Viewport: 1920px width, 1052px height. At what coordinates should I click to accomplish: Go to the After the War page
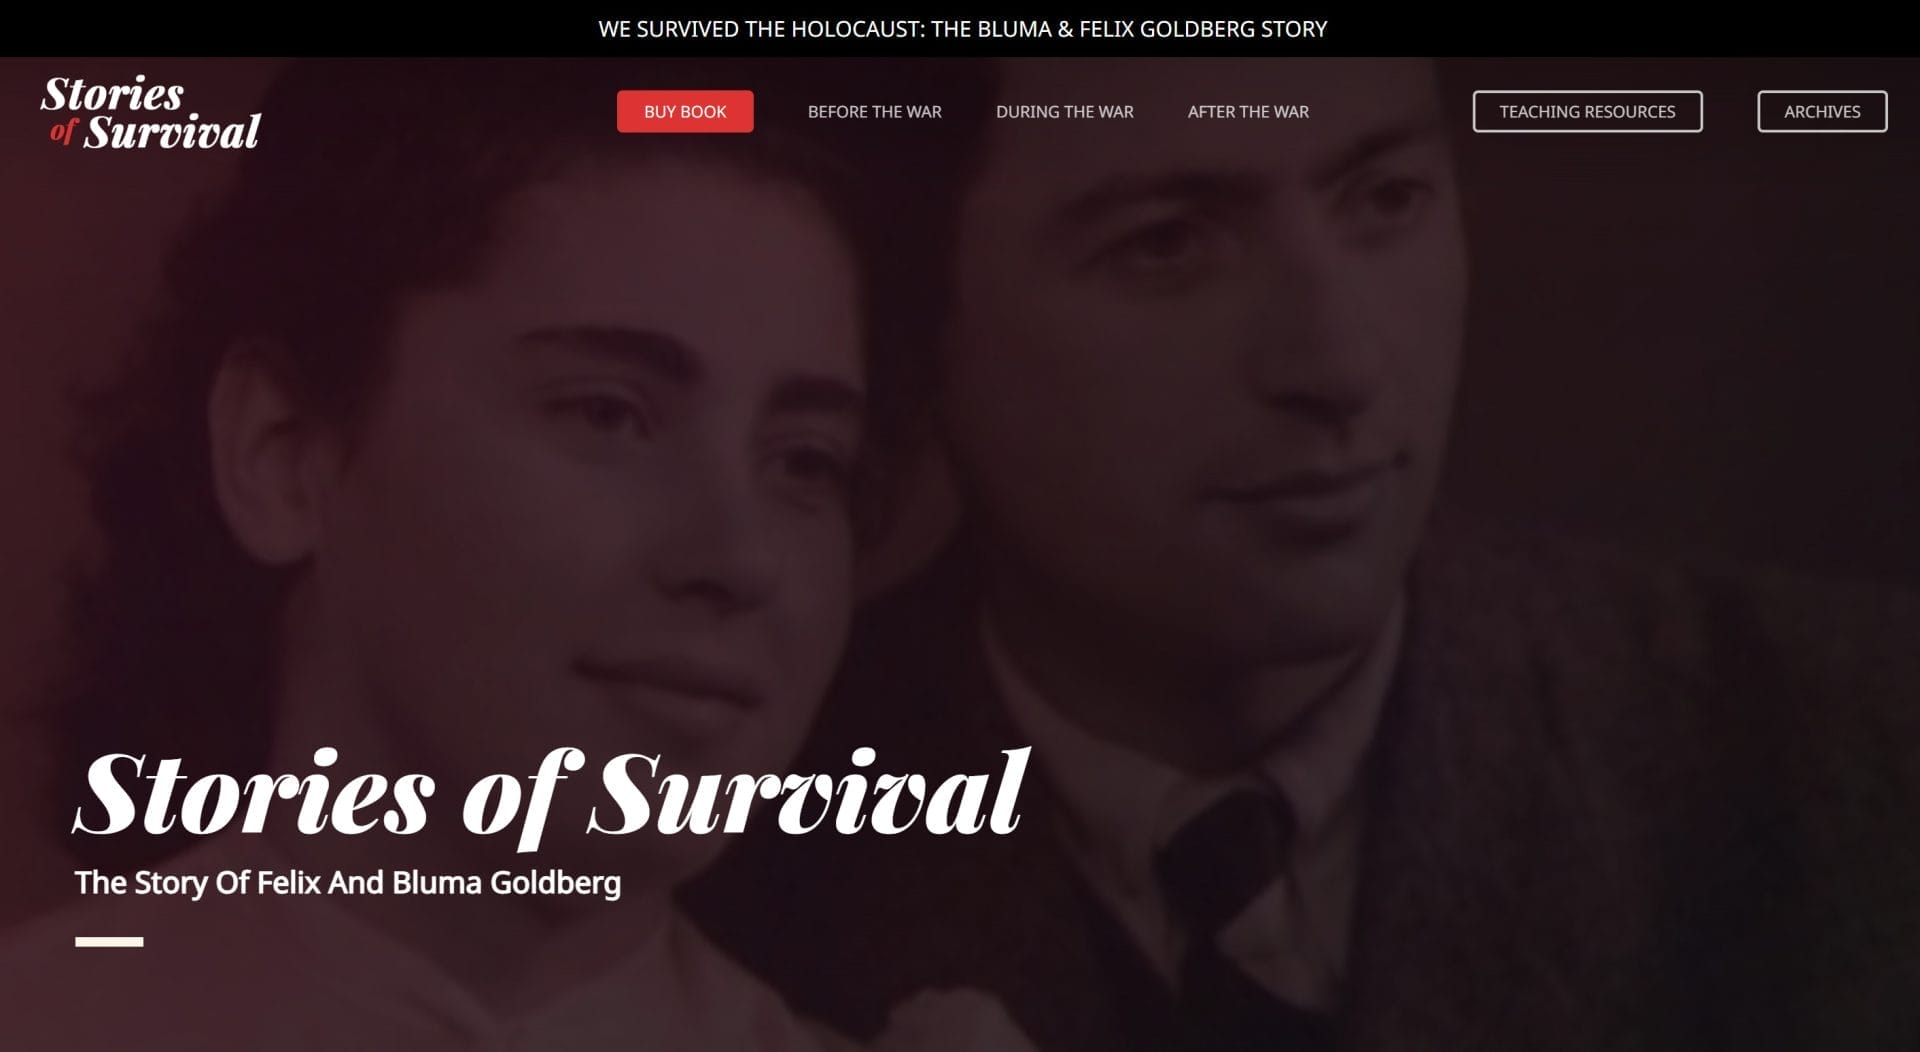coord(1248,112)
